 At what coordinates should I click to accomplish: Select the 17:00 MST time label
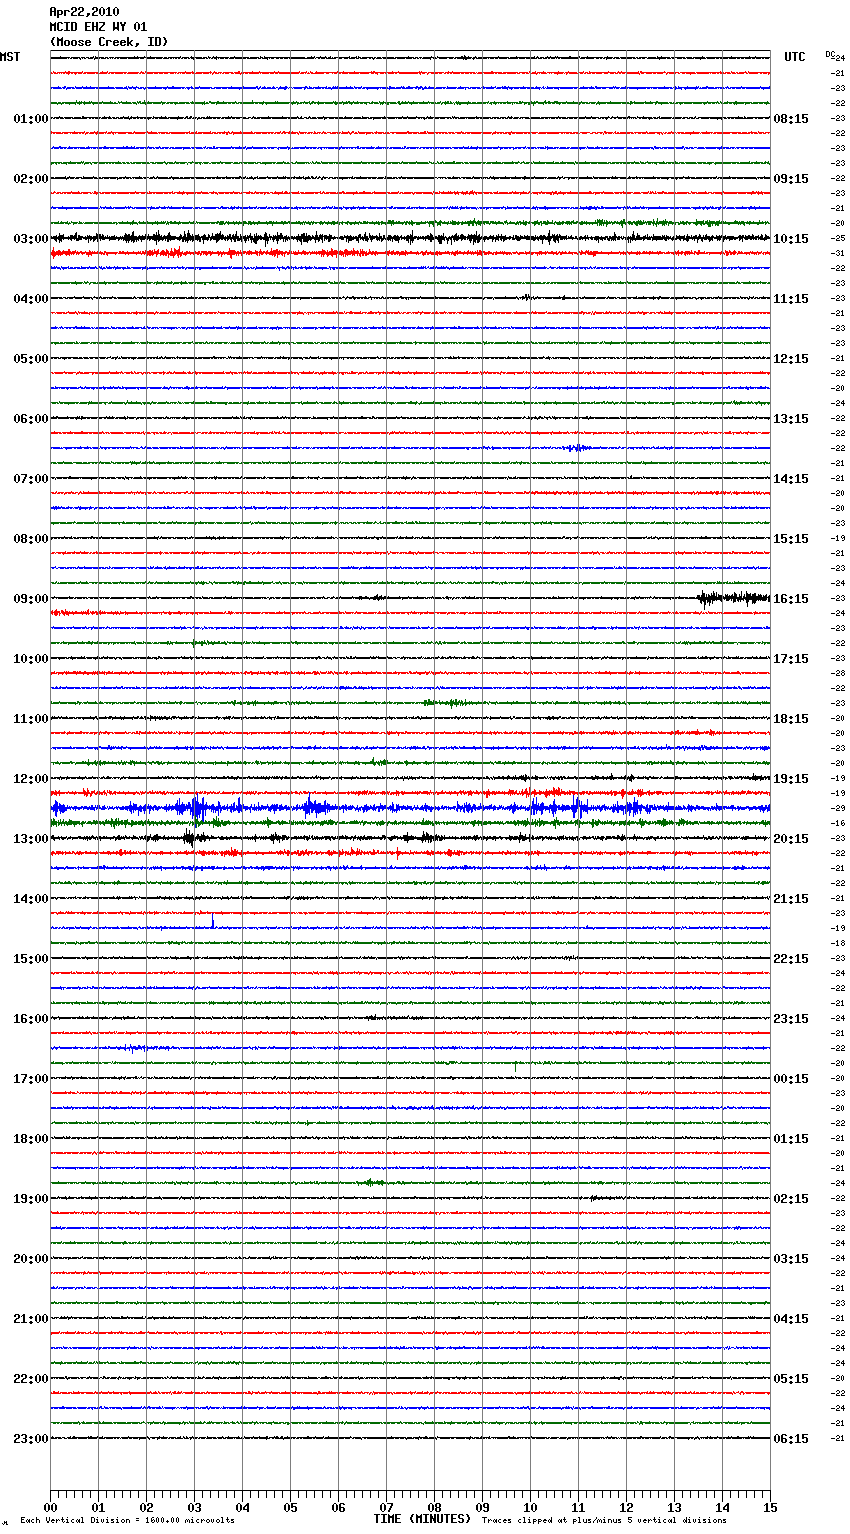30,1079
